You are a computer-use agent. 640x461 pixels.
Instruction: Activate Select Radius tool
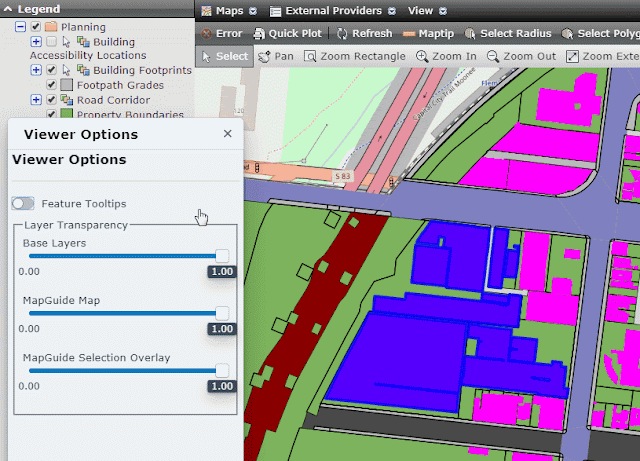(x=509, y=33)
